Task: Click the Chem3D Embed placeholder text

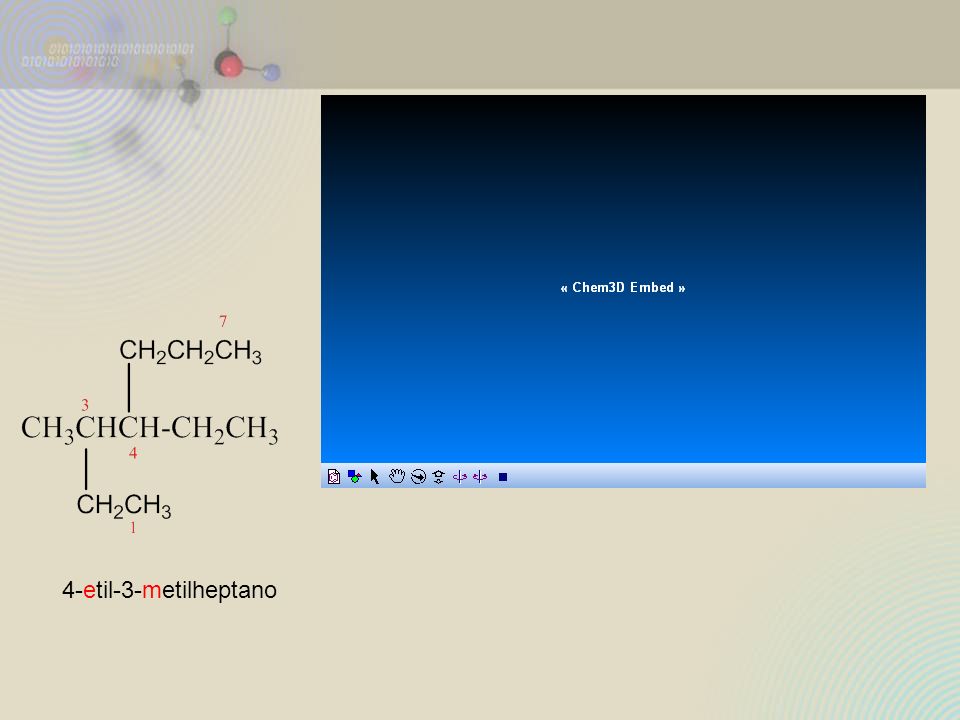Action: point(623,288)
